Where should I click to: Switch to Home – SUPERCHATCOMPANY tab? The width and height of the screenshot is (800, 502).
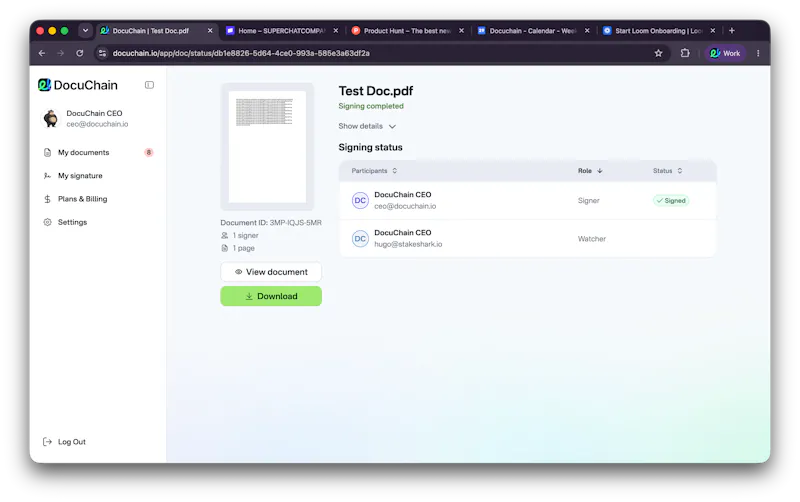tap(282, 31)
